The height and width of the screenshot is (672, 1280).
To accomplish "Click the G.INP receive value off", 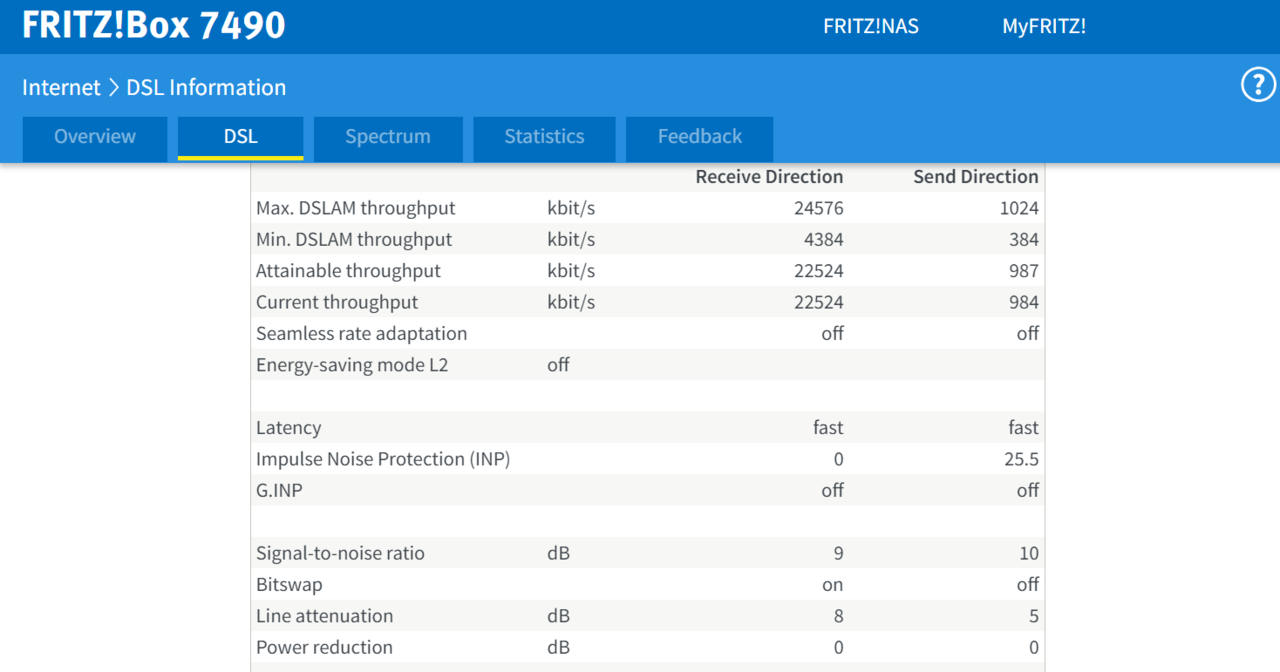I will [x=832, y=490].
